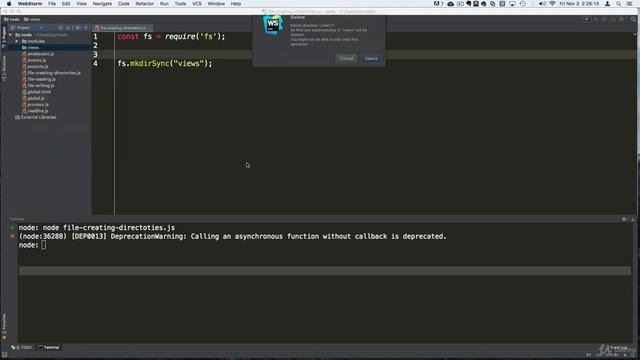Click the collapse-all icon in Project panel

click(x=68, y=28)
